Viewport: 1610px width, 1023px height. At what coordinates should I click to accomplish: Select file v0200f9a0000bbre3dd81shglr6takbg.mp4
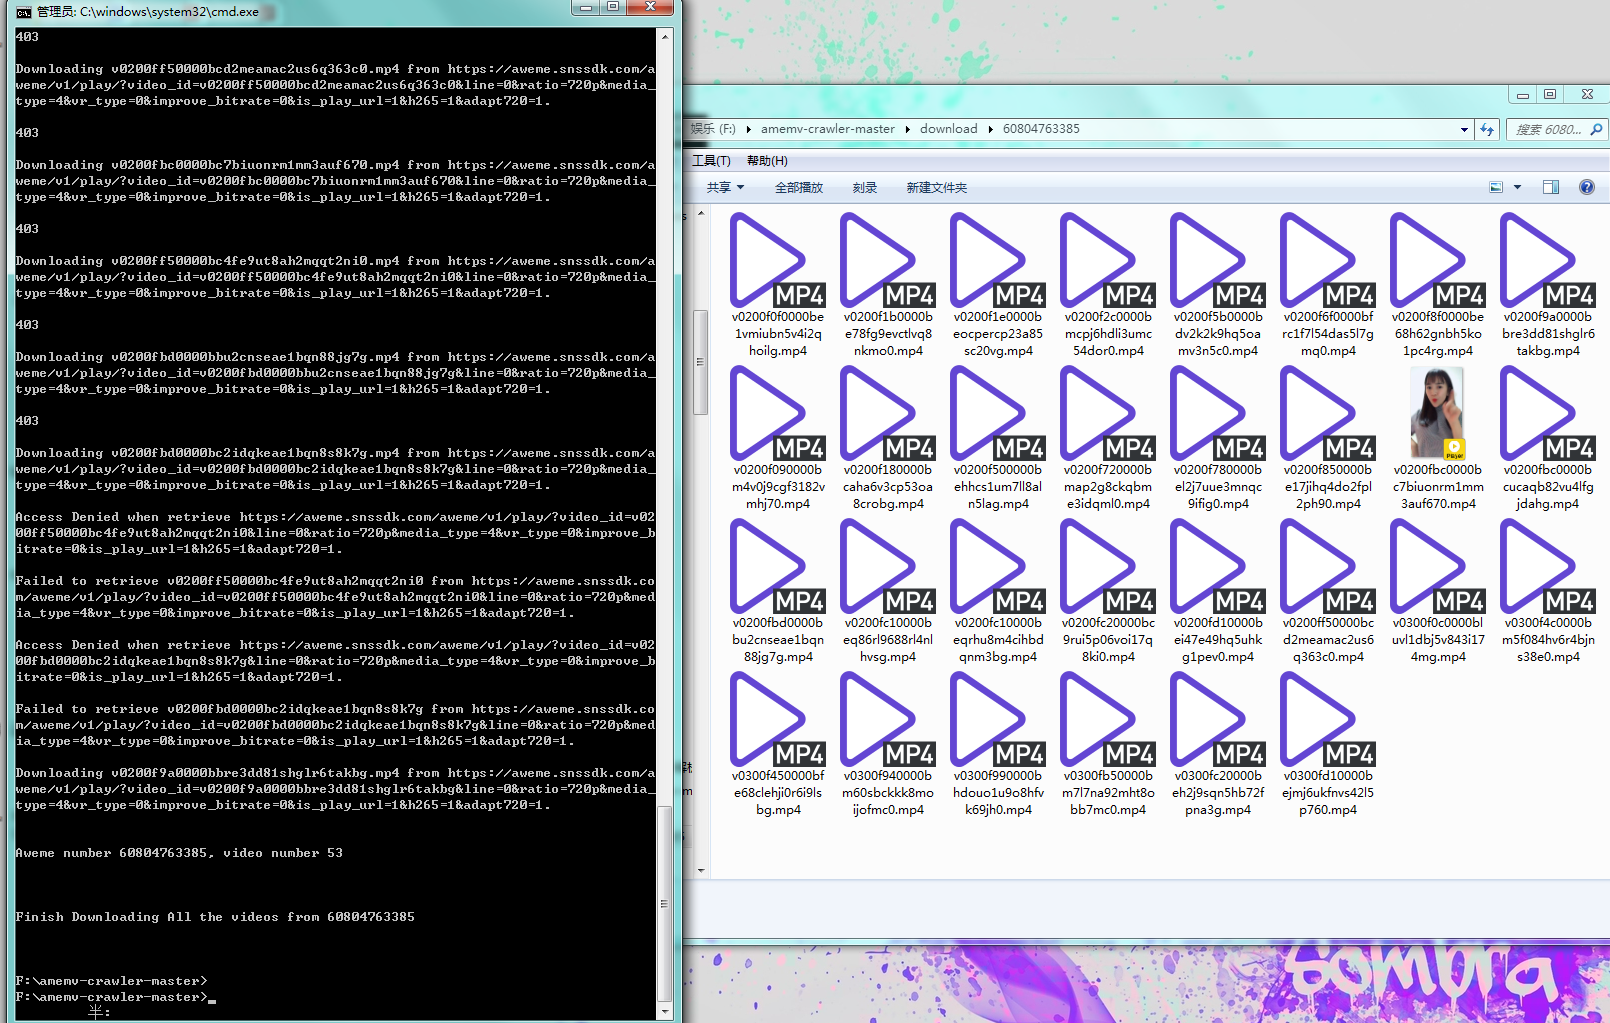pyautogui.click(x=1548, y=285)
